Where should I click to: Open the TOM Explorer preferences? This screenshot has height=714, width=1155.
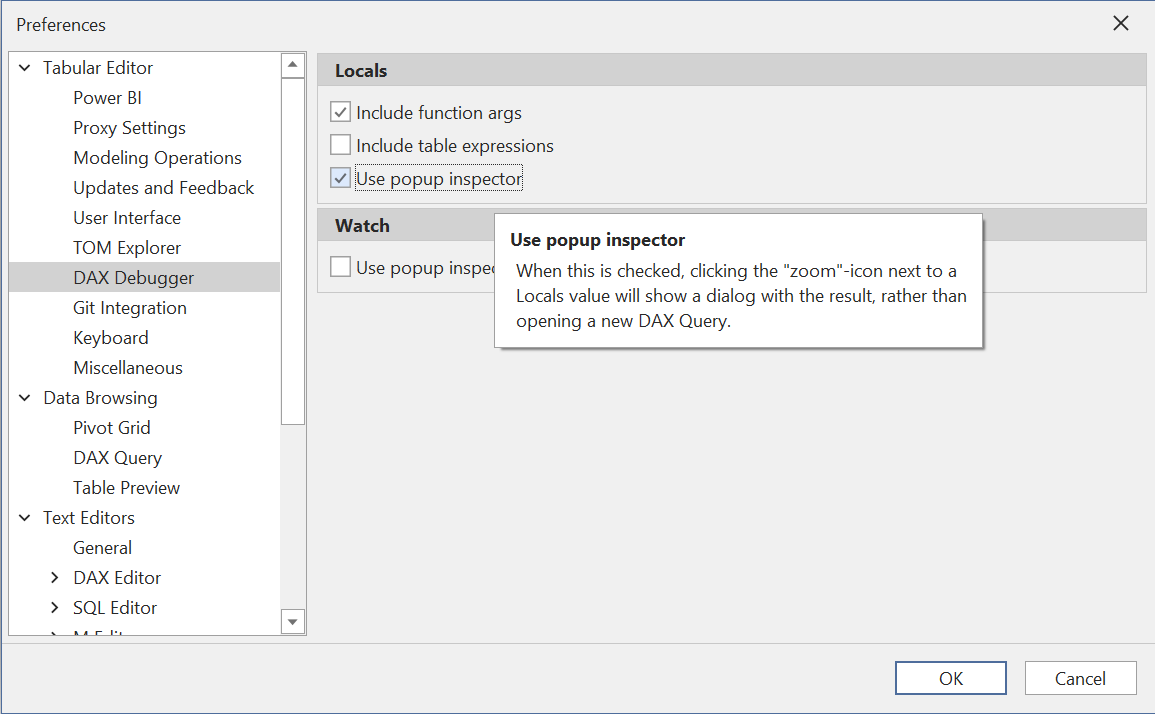(x=126, y=247)
